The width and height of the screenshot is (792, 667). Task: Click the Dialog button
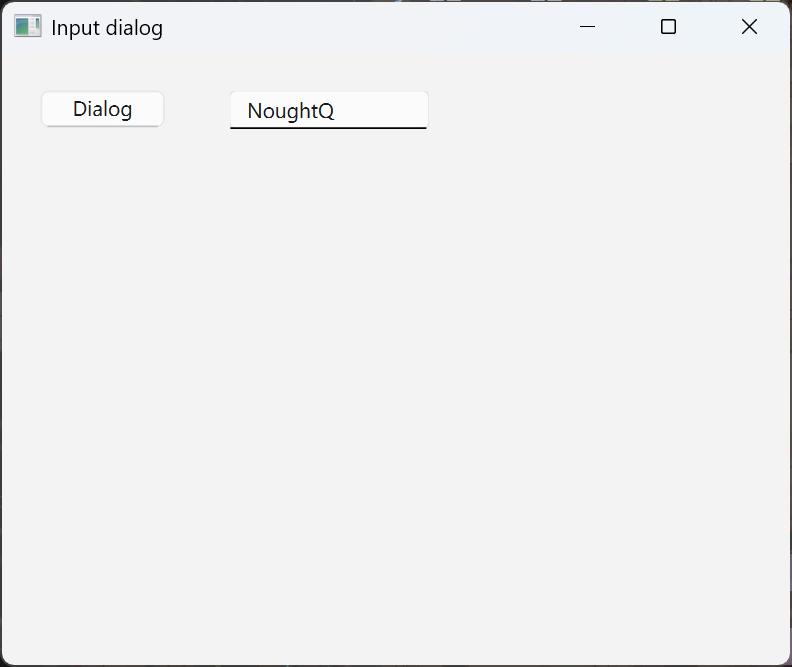102,109
